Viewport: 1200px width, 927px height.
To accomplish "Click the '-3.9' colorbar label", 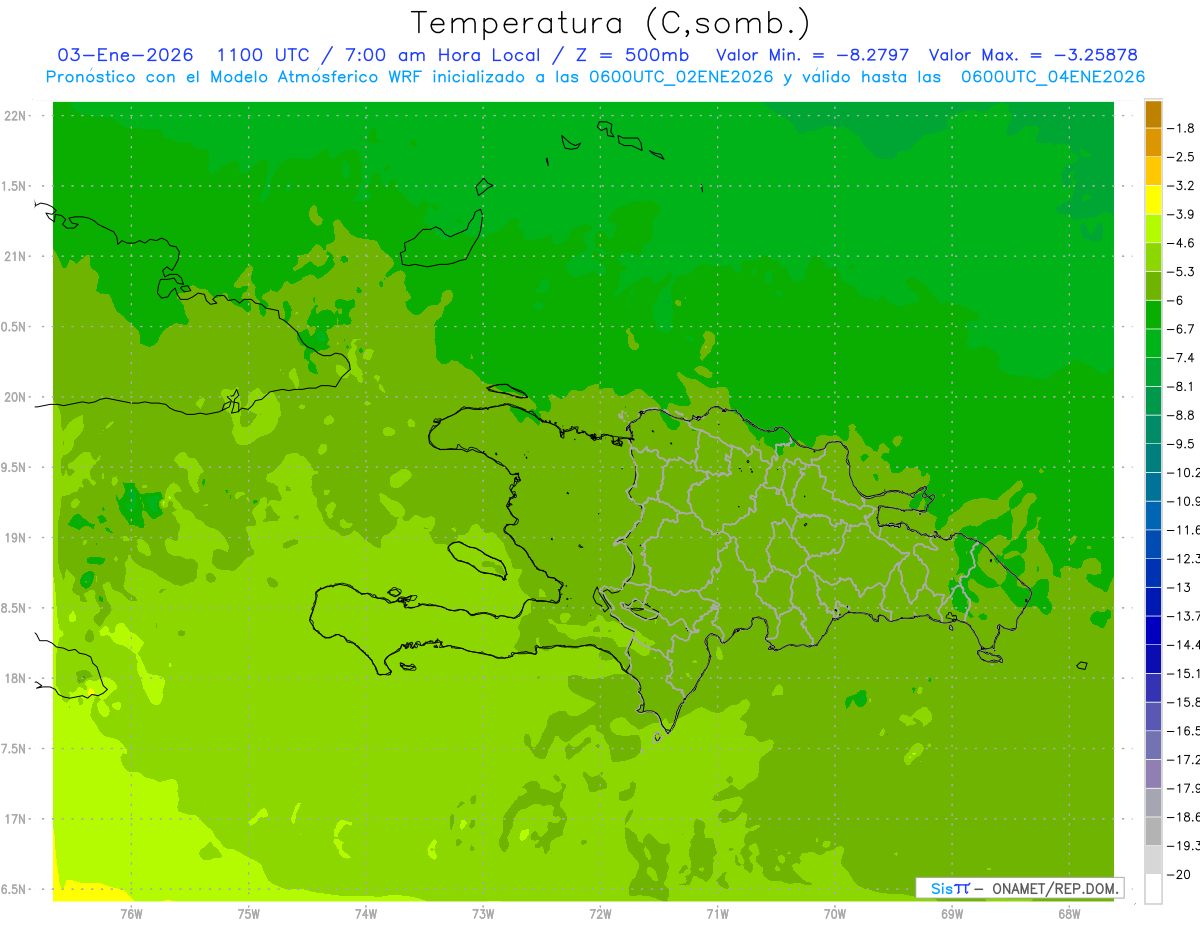I will click(1181, 214).
